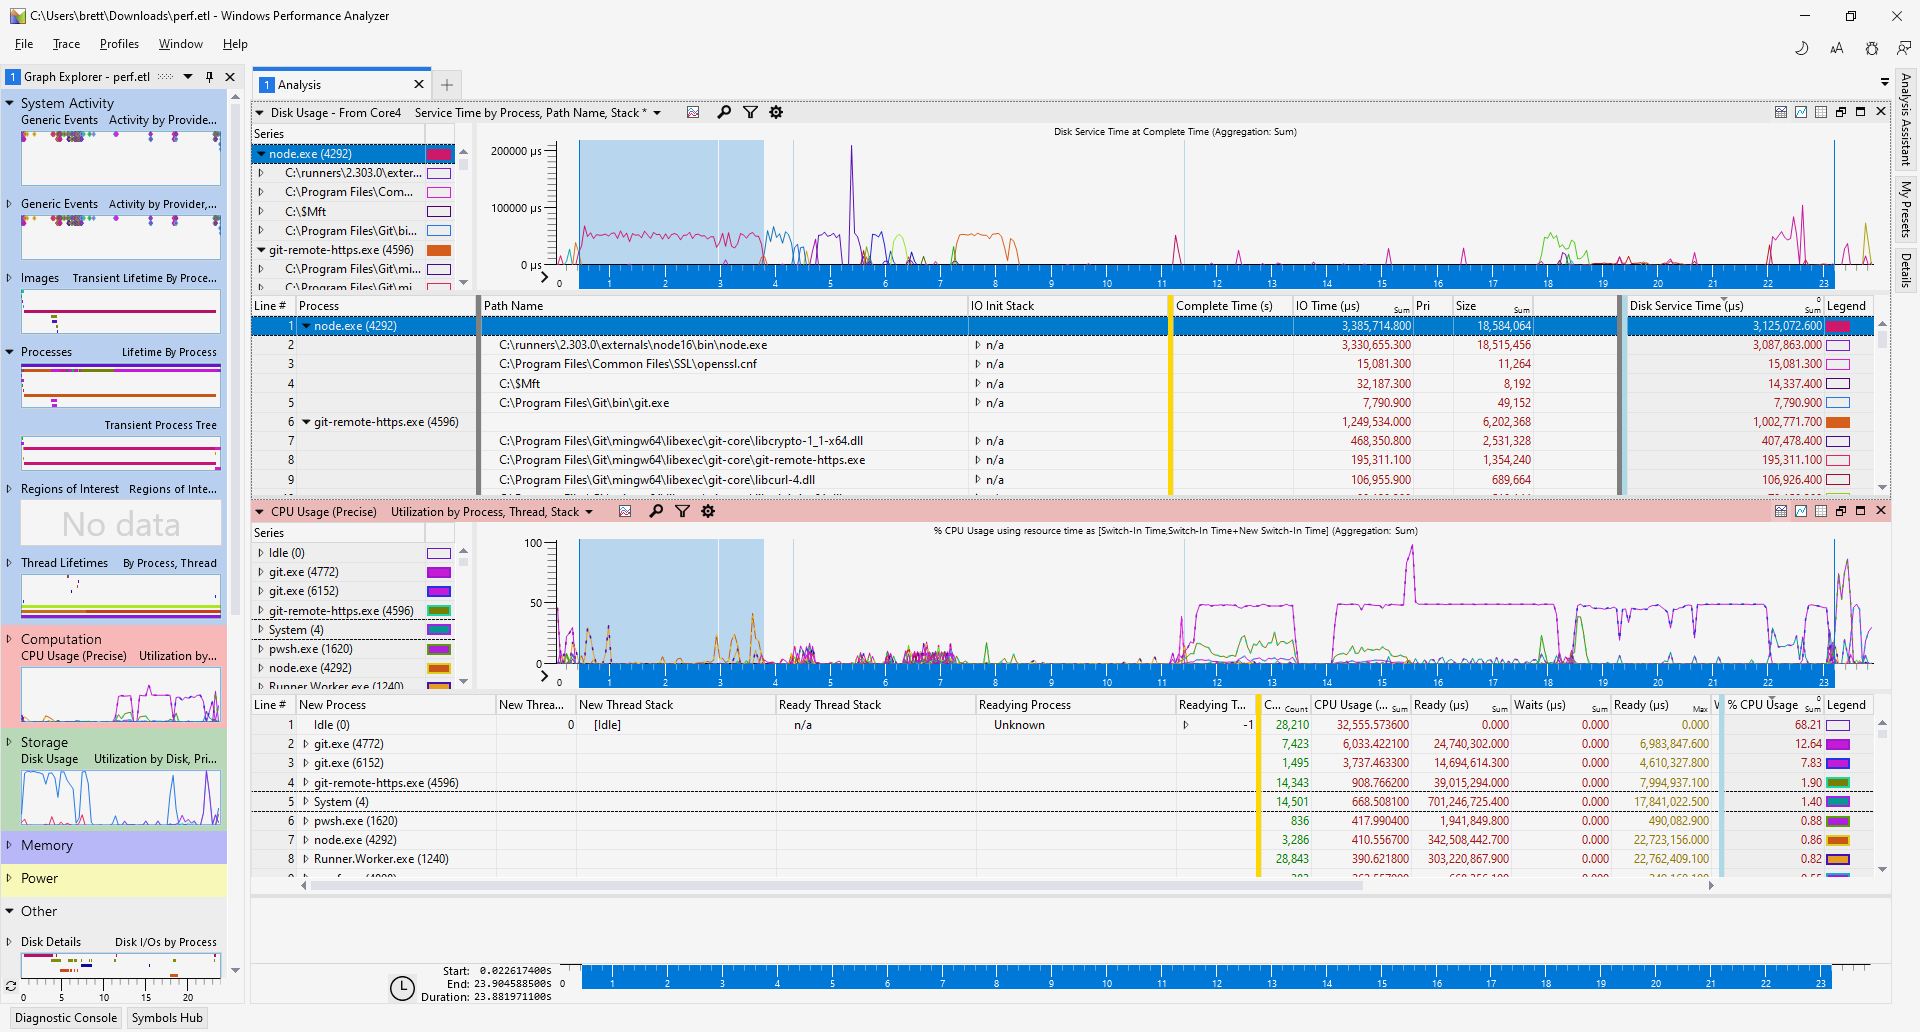Undock the CPU Usage panel

[1841, 511]
